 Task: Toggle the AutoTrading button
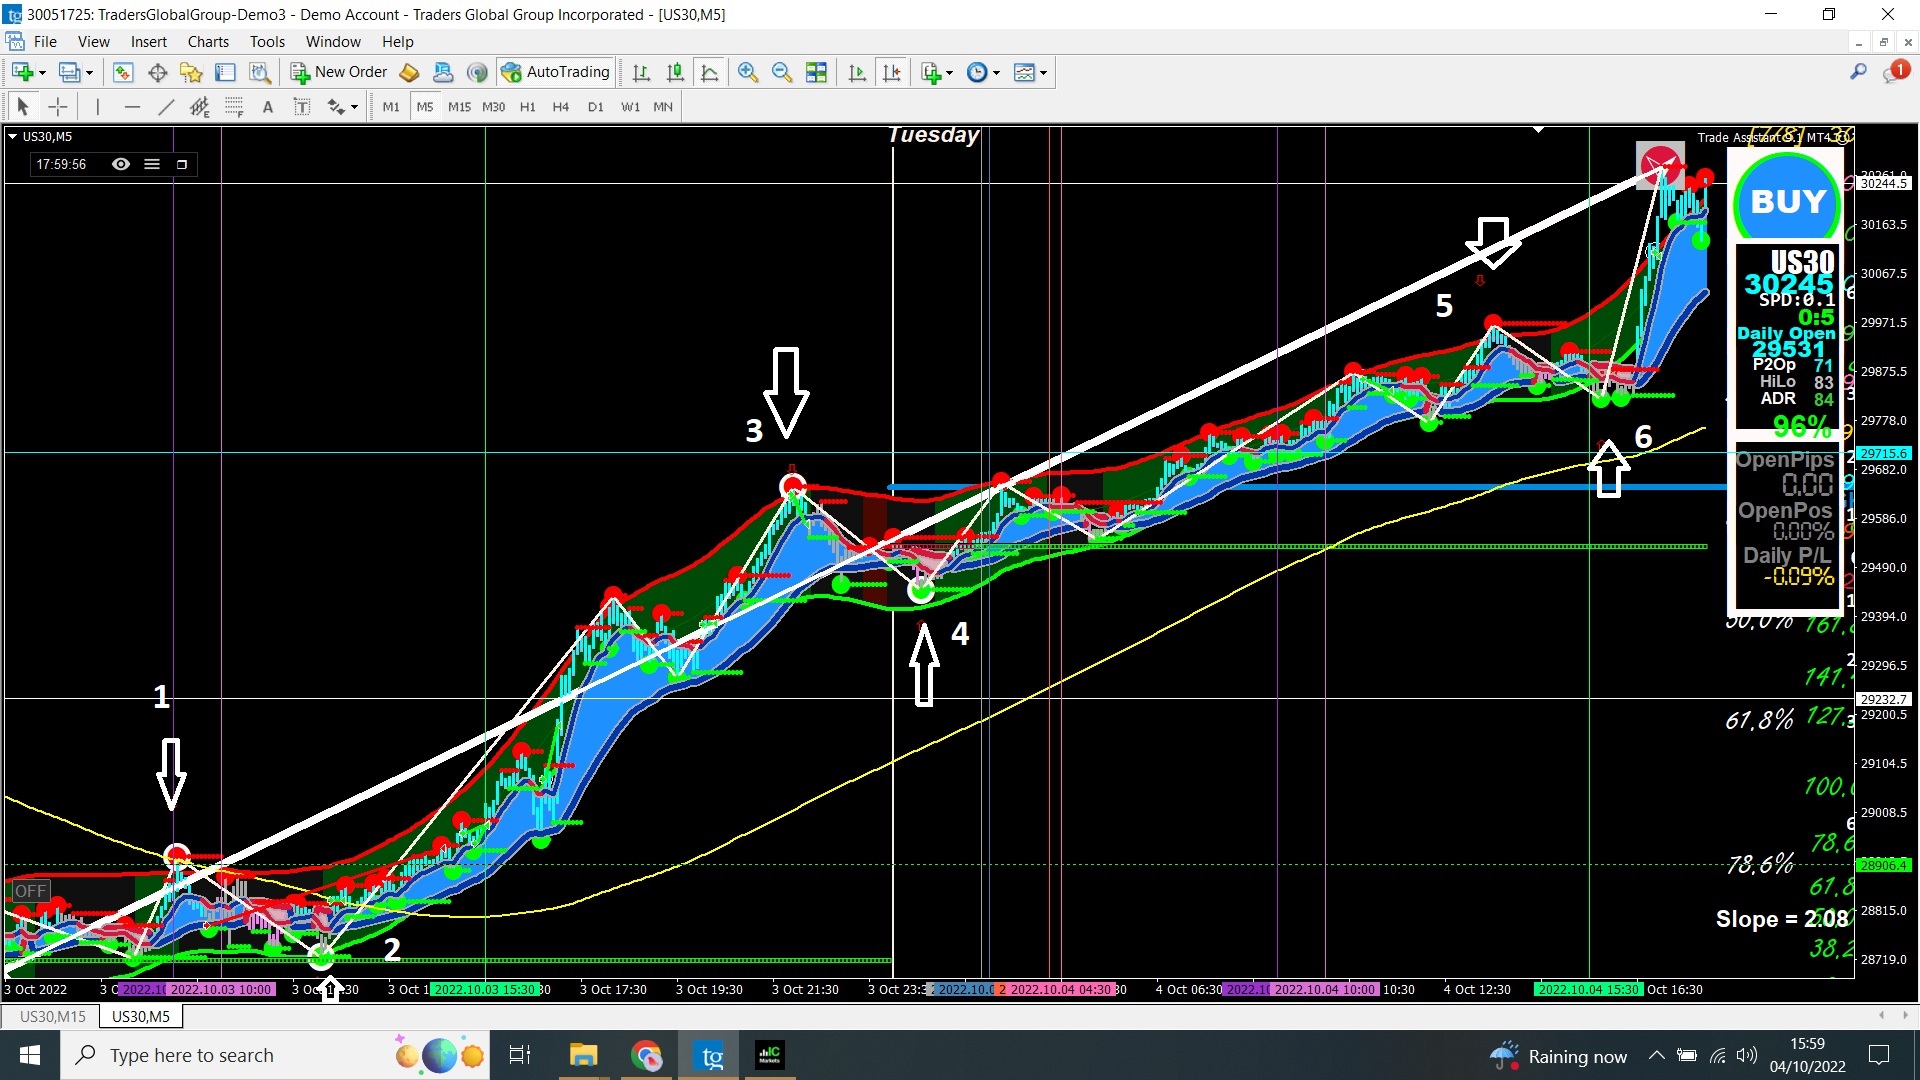(x=556, y=72)
